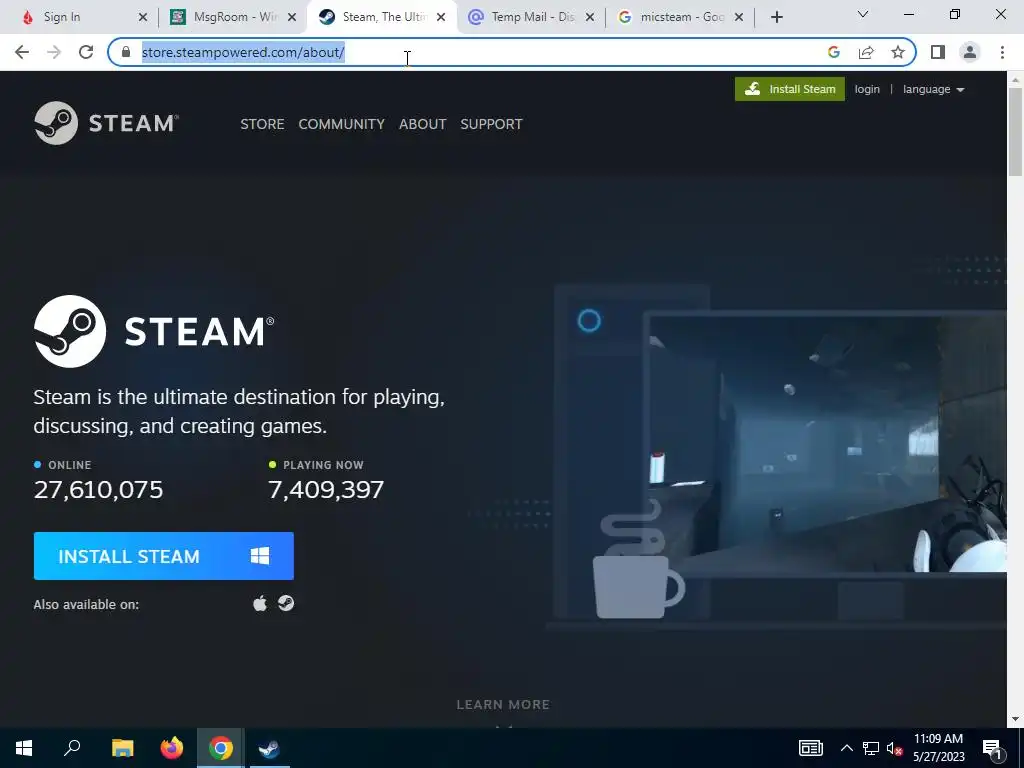Click the playing now count 7,409,397

pyautogui.click(x=326, y=490)
